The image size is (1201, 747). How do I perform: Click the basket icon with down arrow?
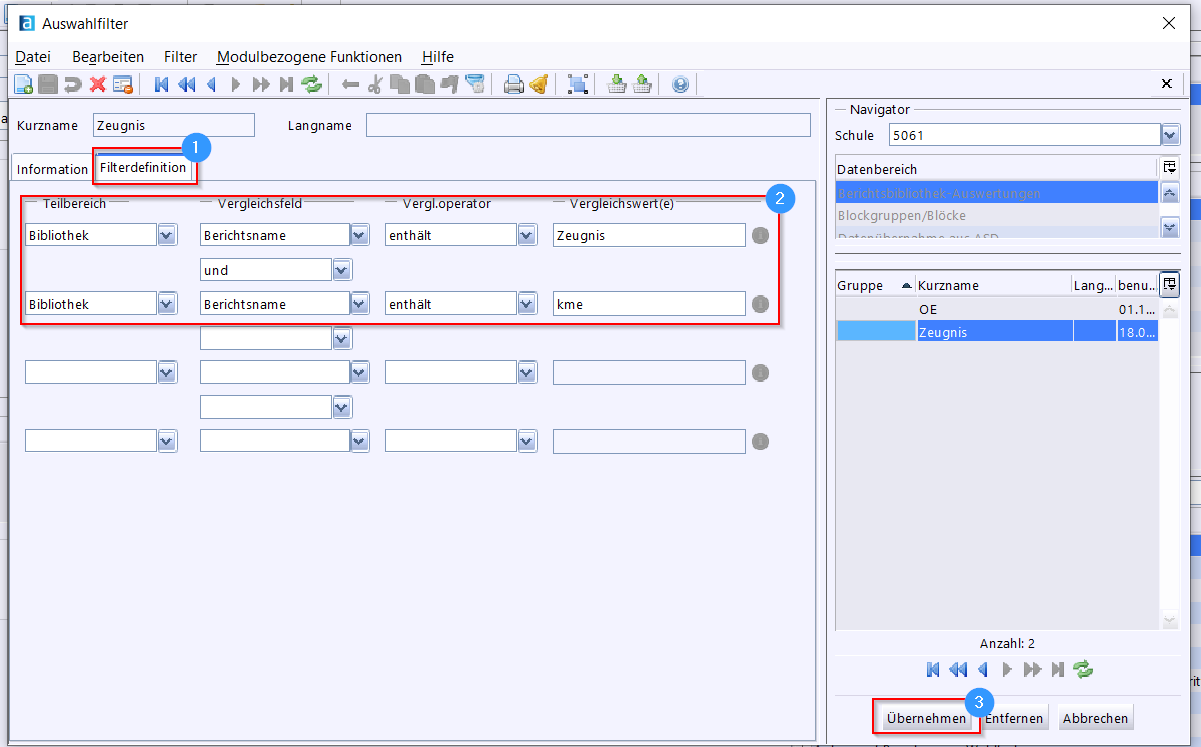click(617, 85)
